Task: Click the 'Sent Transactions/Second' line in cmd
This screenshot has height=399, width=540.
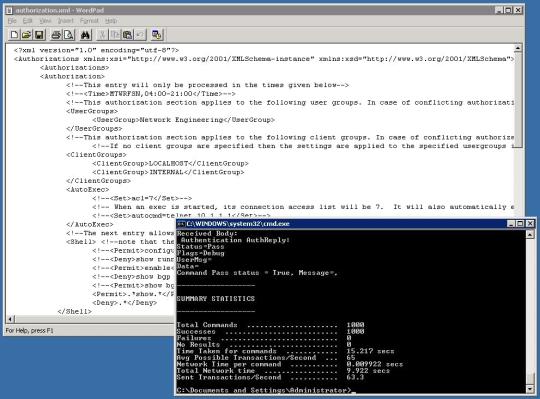Action: pyautogui.click(x=270, y=377)
